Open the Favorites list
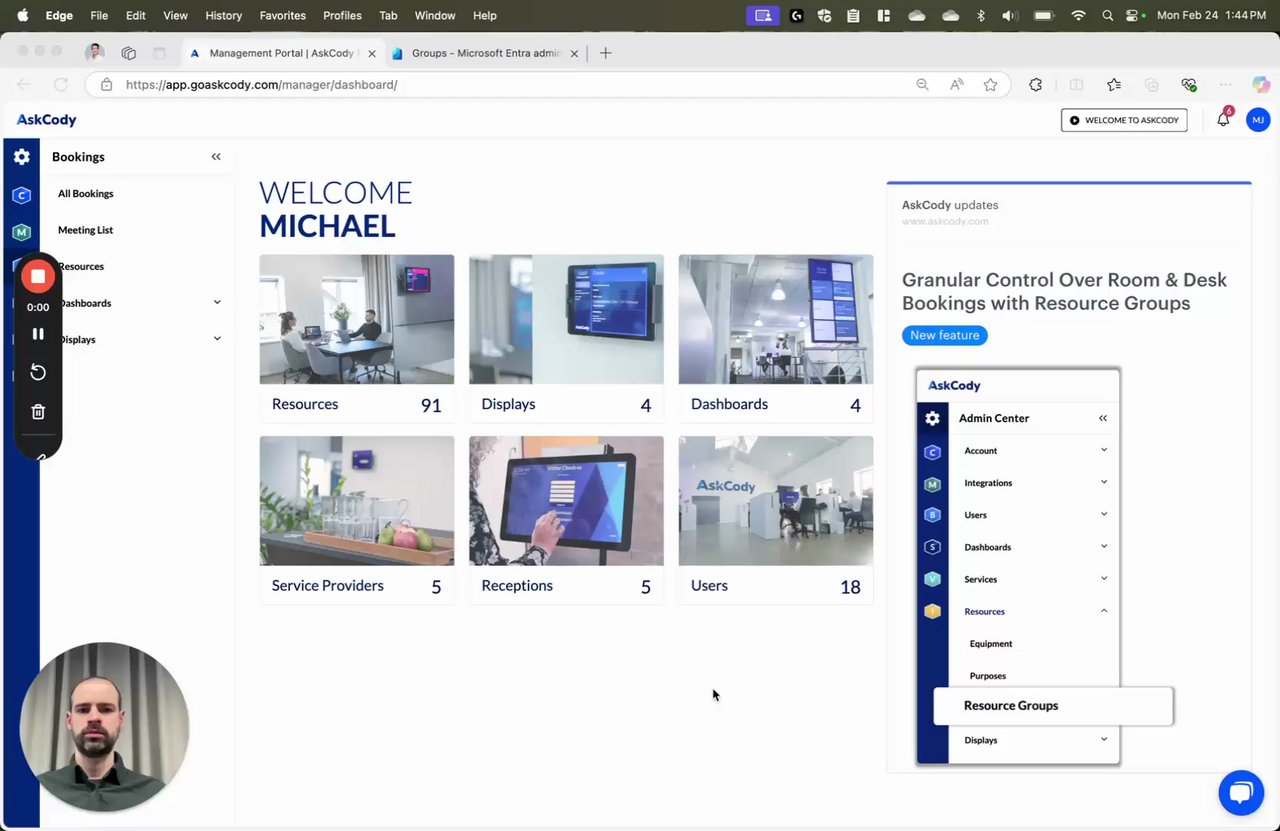 pos(1114,85)
